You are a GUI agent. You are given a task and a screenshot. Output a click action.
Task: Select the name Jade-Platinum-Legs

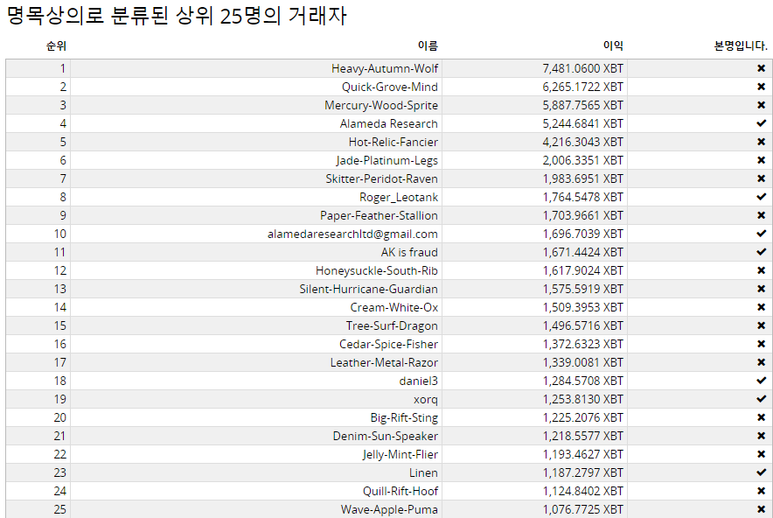coord(387,160)
